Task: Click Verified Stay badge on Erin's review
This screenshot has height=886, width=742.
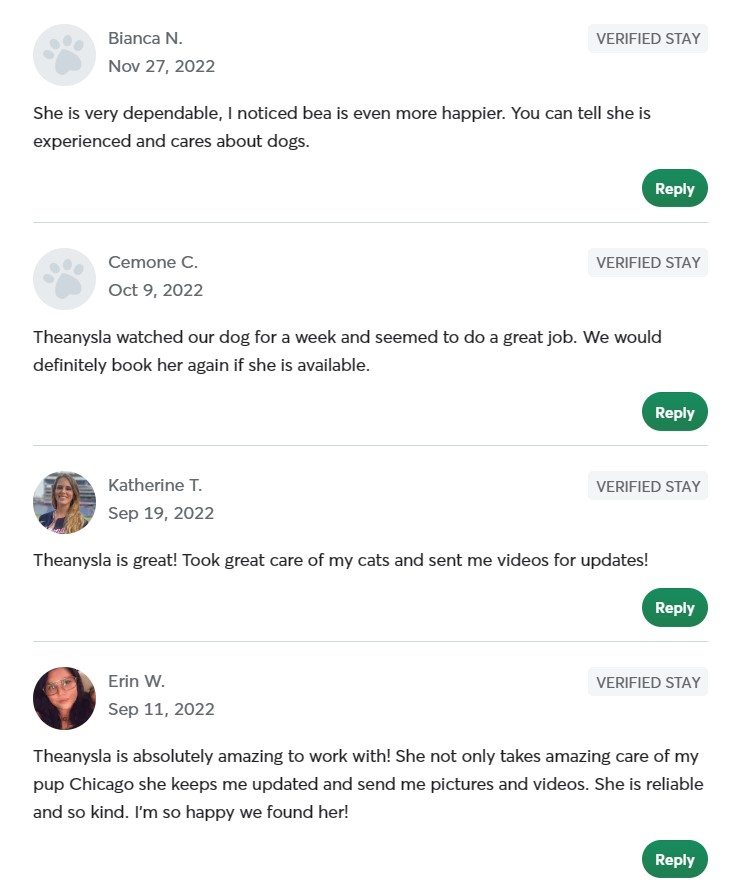Action: click(648, 682)
